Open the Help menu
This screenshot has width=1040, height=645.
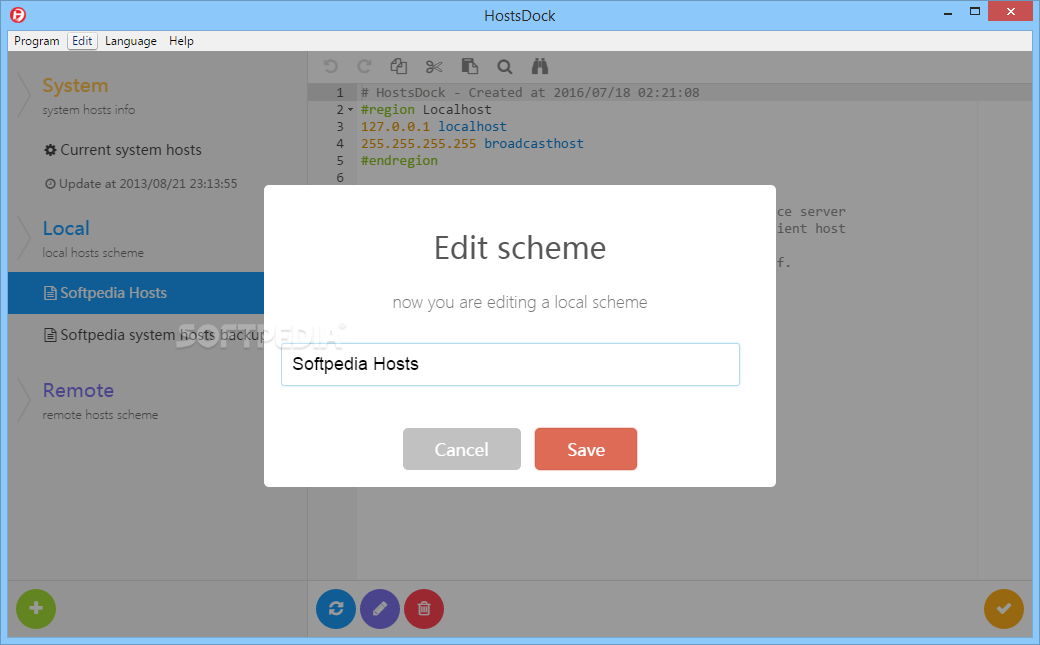181,41
